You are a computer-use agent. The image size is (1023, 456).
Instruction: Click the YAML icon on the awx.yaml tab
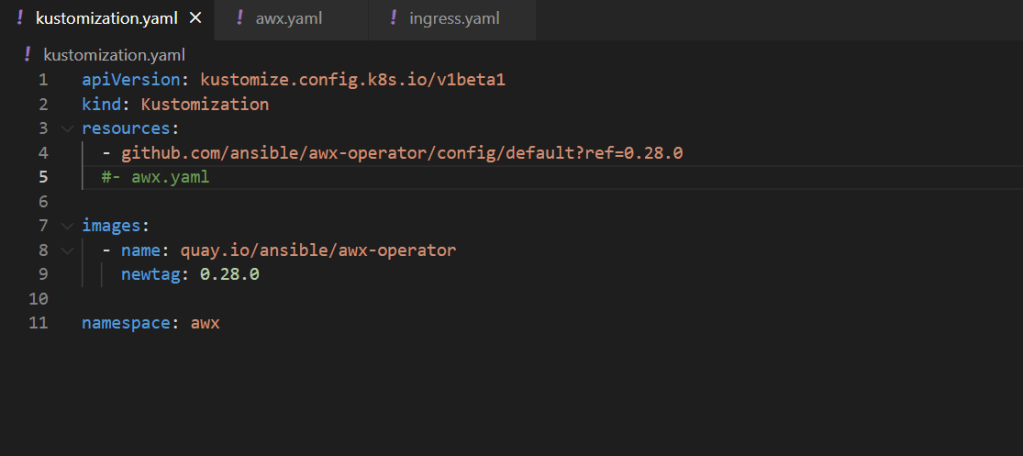(241, 18)
